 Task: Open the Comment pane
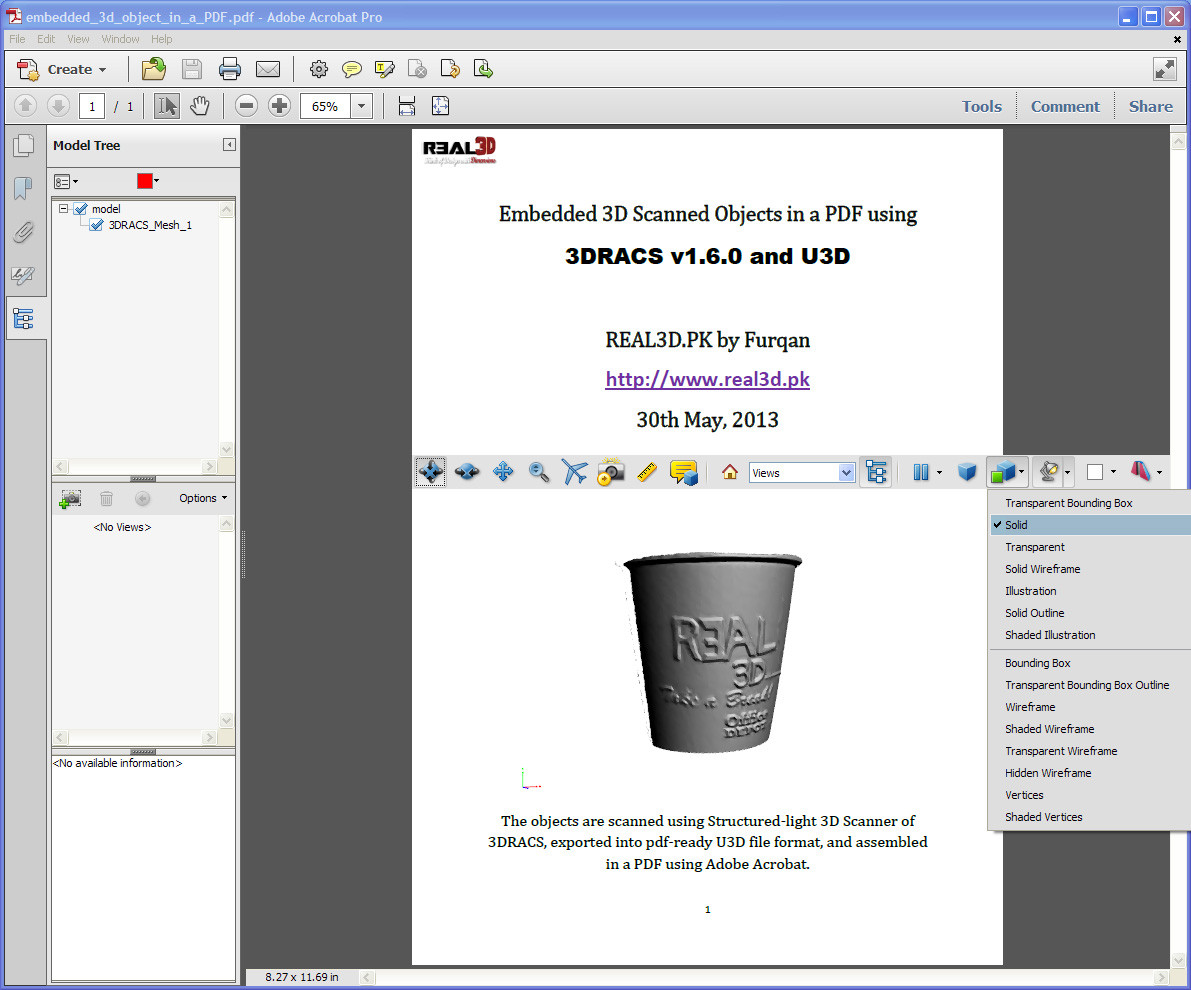pos(1065,106)
